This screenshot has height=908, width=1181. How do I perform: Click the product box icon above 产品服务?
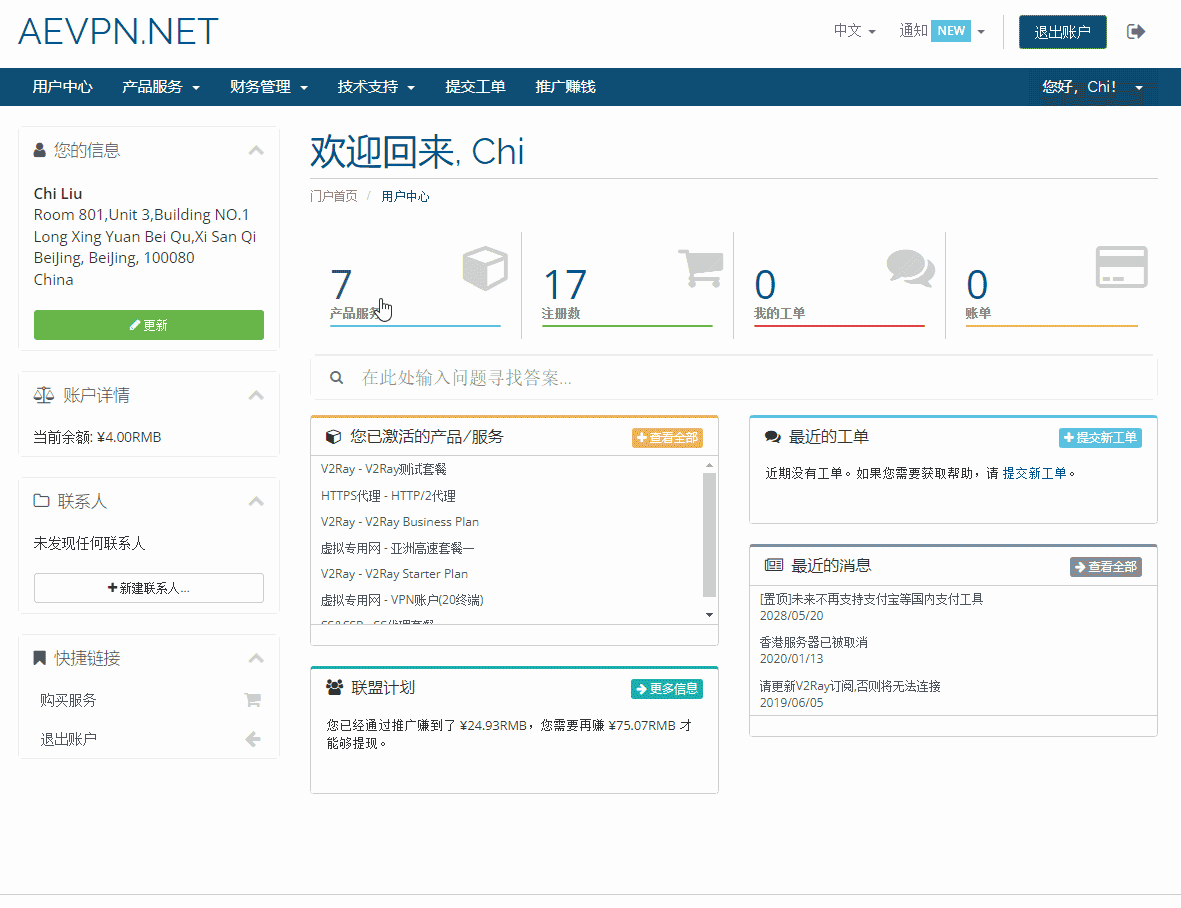tap(485, 266)
